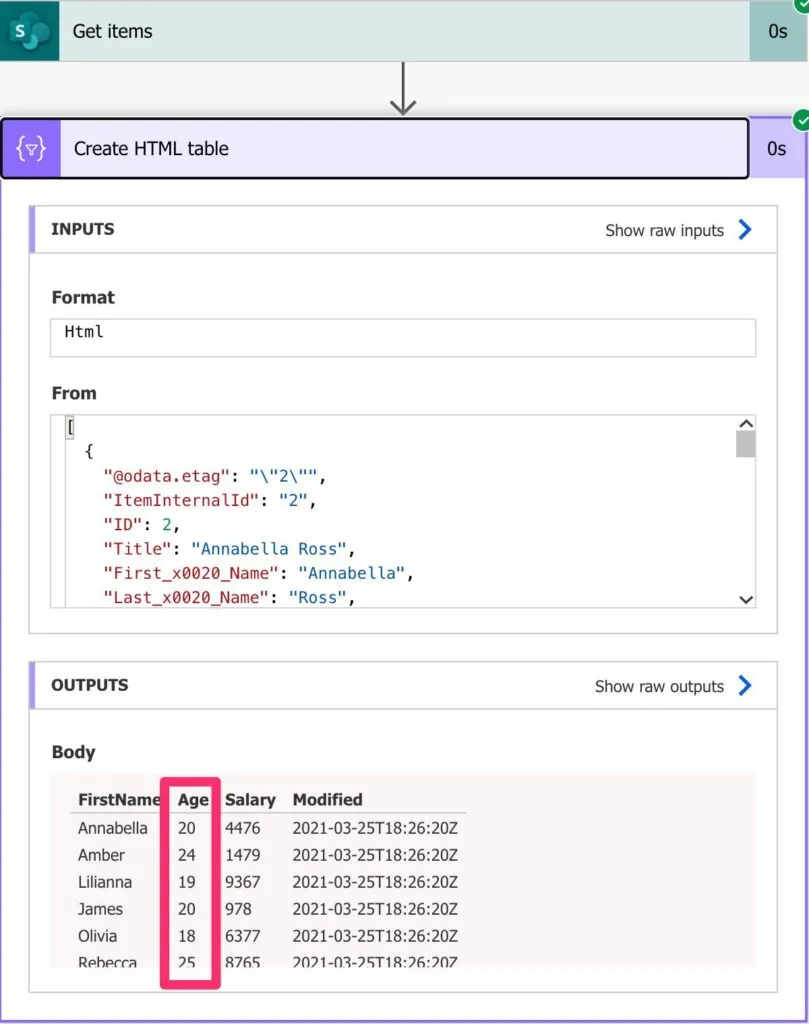Click the Create HTML table 0s duration badge
The image size is (809, 1024).
point(777,149)
